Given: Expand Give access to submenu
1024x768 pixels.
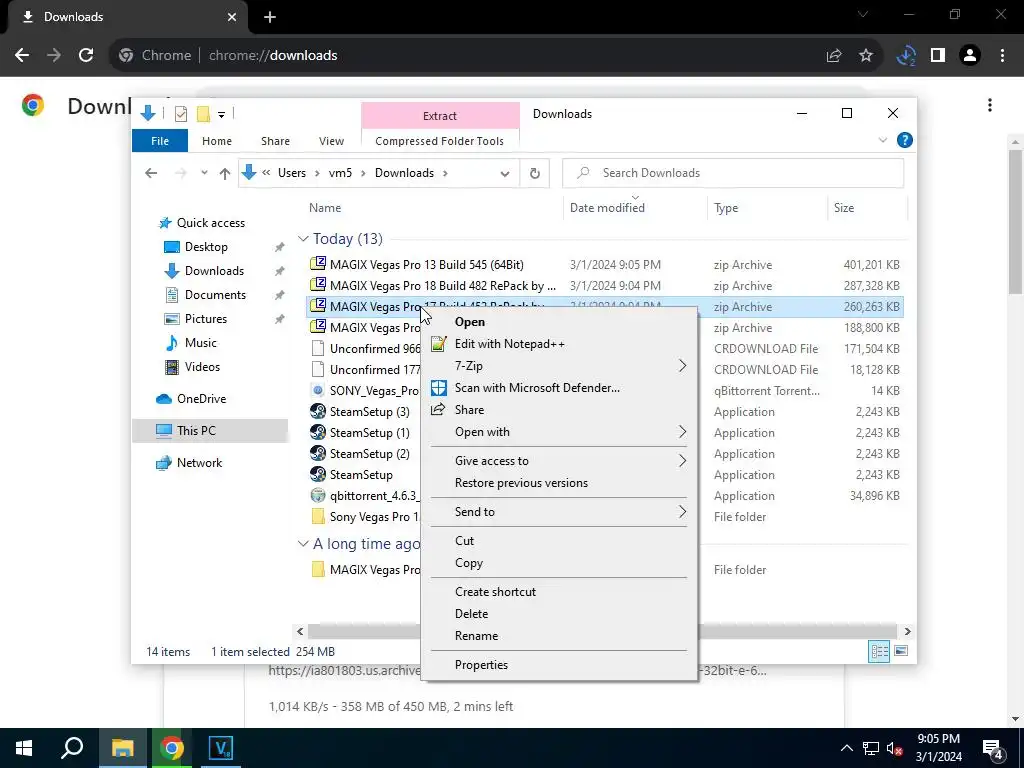Looking at the screenshot, I should (682, 461).
